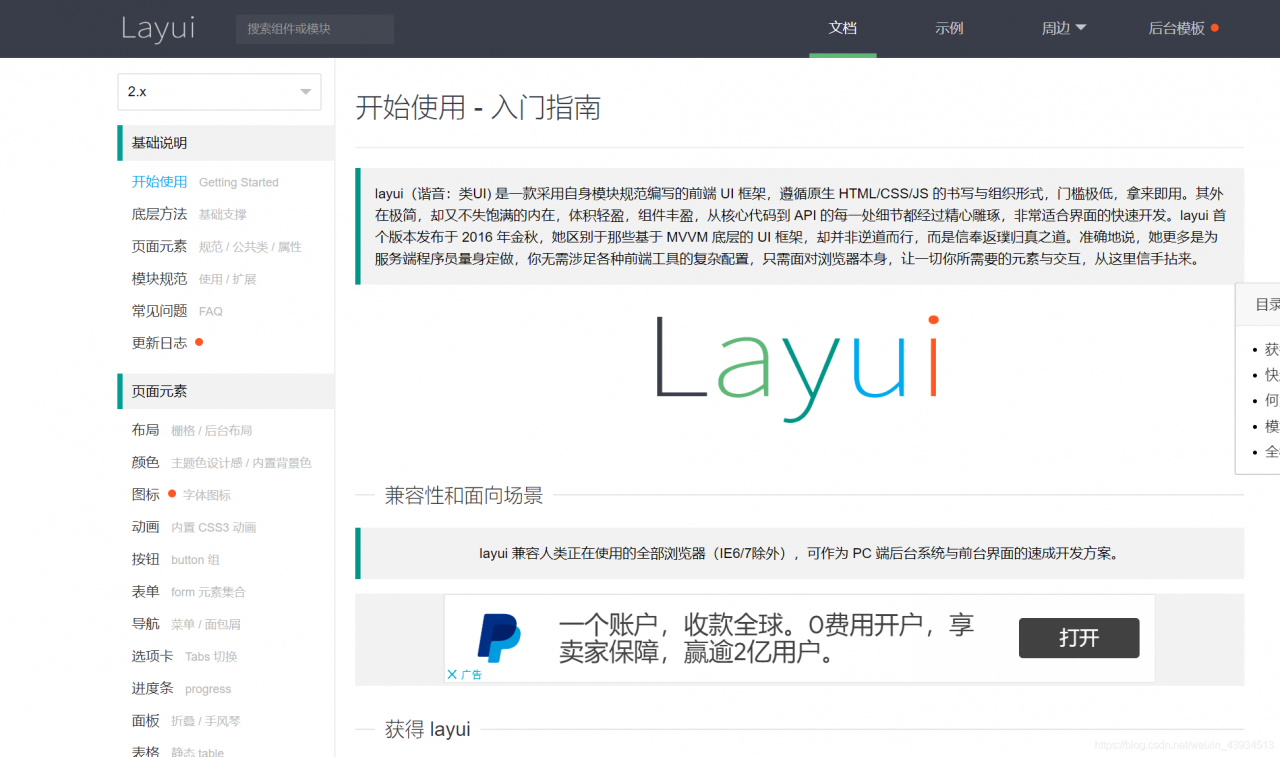Open 动画 内置 CSS3 动画 link
The width and height of the screenshot is (1280, 757).
point(194,527)
